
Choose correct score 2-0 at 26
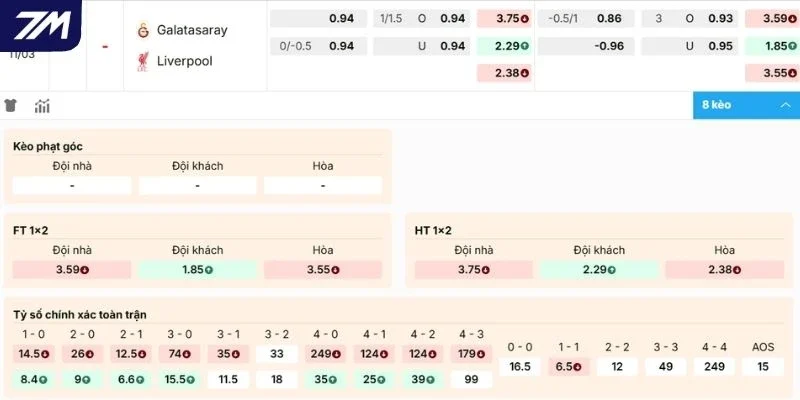pos(82,354)
